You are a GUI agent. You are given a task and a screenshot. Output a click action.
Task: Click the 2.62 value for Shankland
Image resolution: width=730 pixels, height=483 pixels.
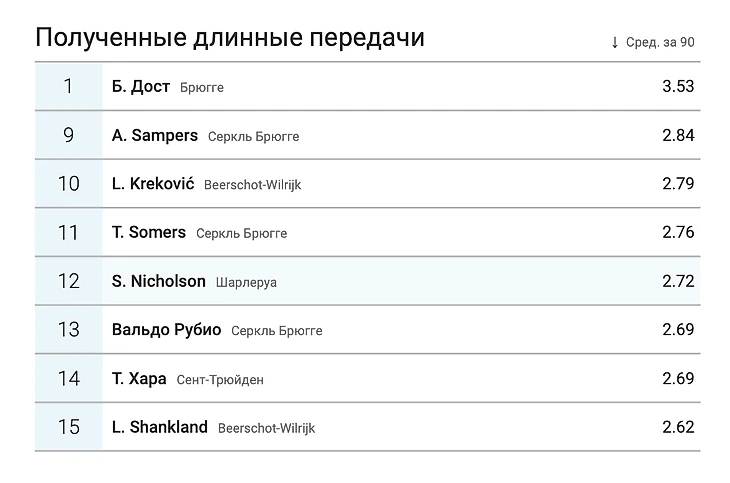[677, 428]
